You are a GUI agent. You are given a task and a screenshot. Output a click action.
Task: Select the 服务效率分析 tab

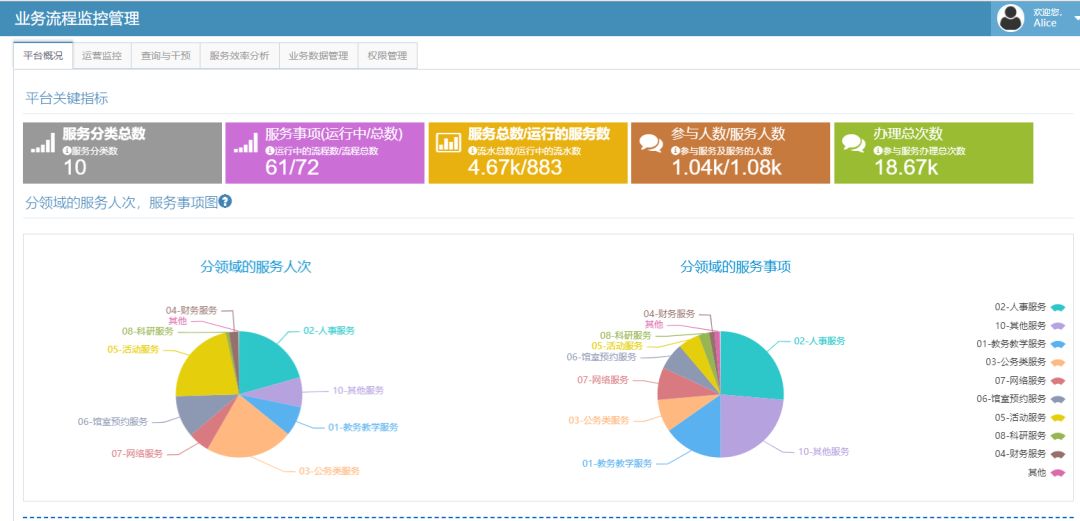pyautogui.click(x=239, y=56)
